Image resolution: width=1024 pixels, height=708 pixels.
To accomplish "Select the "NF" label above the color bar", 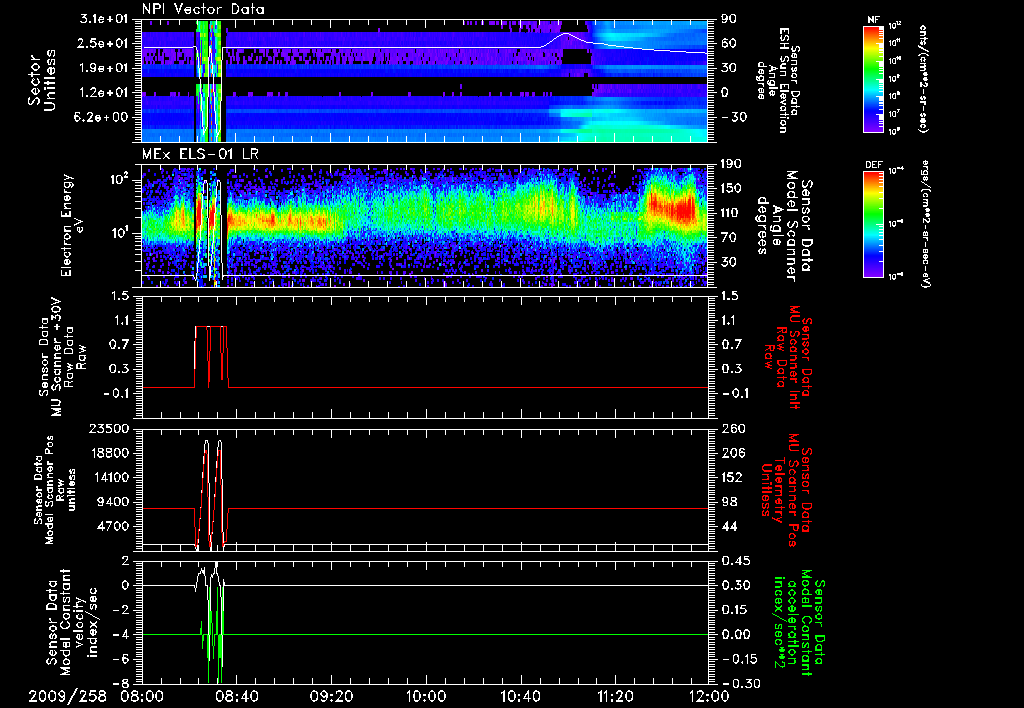I will pyautogui.click(x=873, y=20).
